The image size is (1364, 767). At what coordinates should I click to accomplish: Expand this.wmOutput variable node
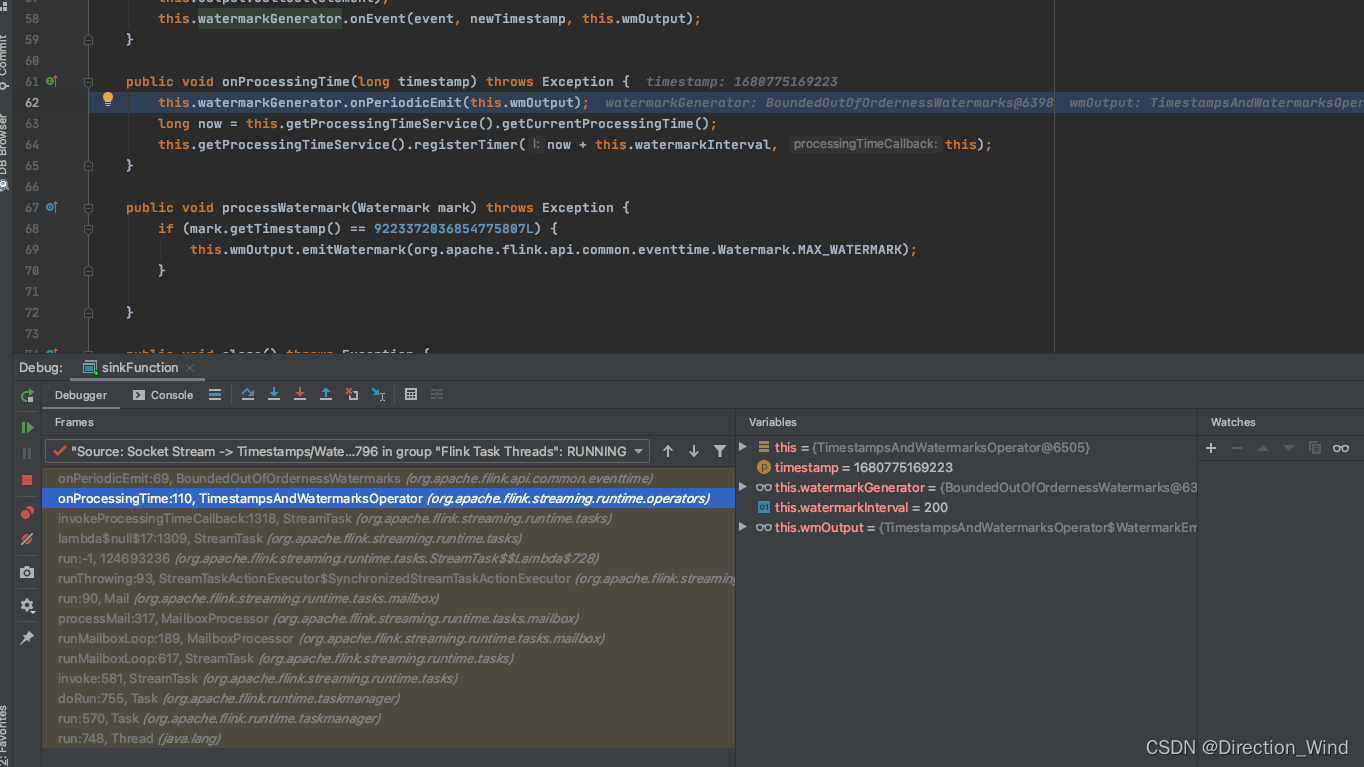pyautogui.click(x=743, y=527)
